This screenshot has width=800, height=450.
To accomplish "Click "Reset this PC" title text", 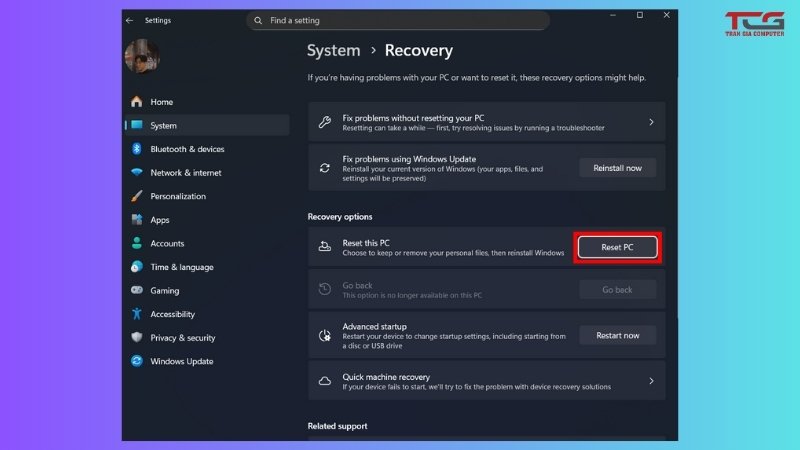I will pos(366,243).
